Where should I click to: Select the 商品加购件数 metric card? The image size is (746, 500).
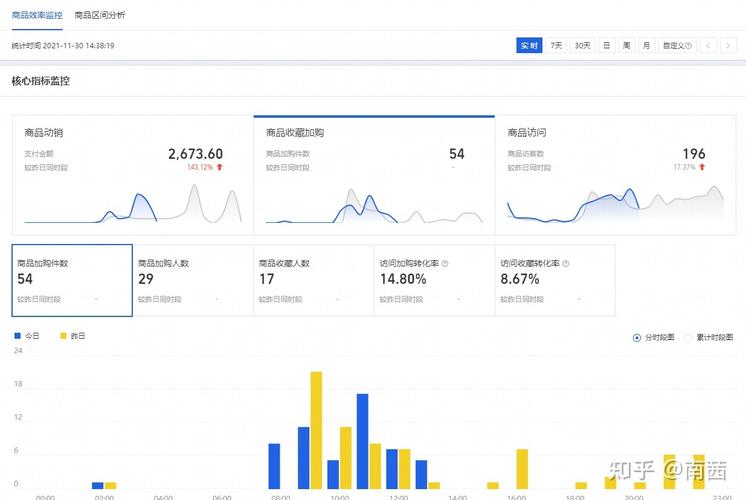pos(72,280)
